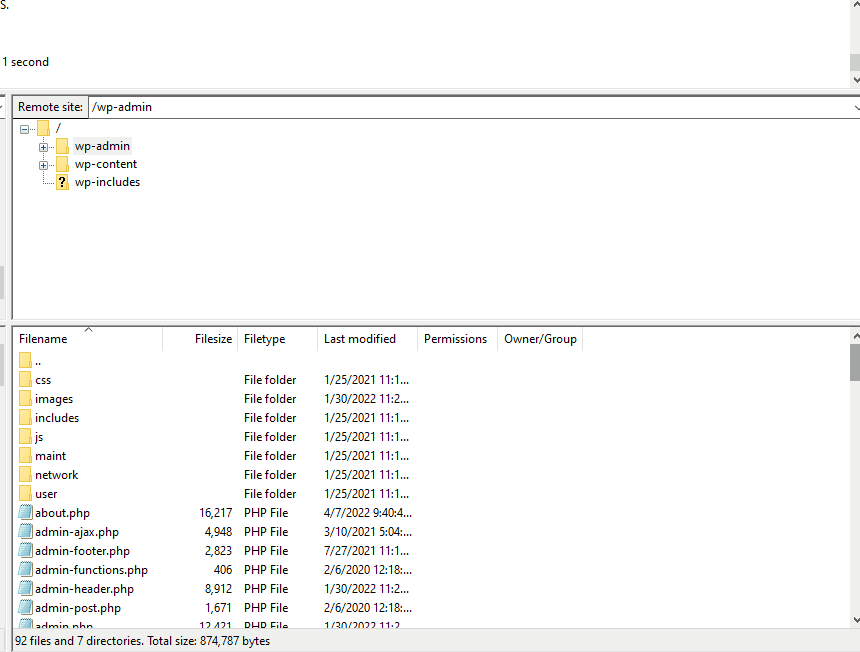The height and width of the screenshot is (652, 860).
Task: Click the images folder icon
Action: click(25, 399)
